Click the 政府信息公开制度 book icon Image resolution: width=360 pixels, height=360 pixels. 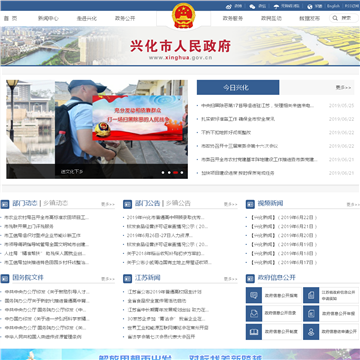tap(254, 332)
